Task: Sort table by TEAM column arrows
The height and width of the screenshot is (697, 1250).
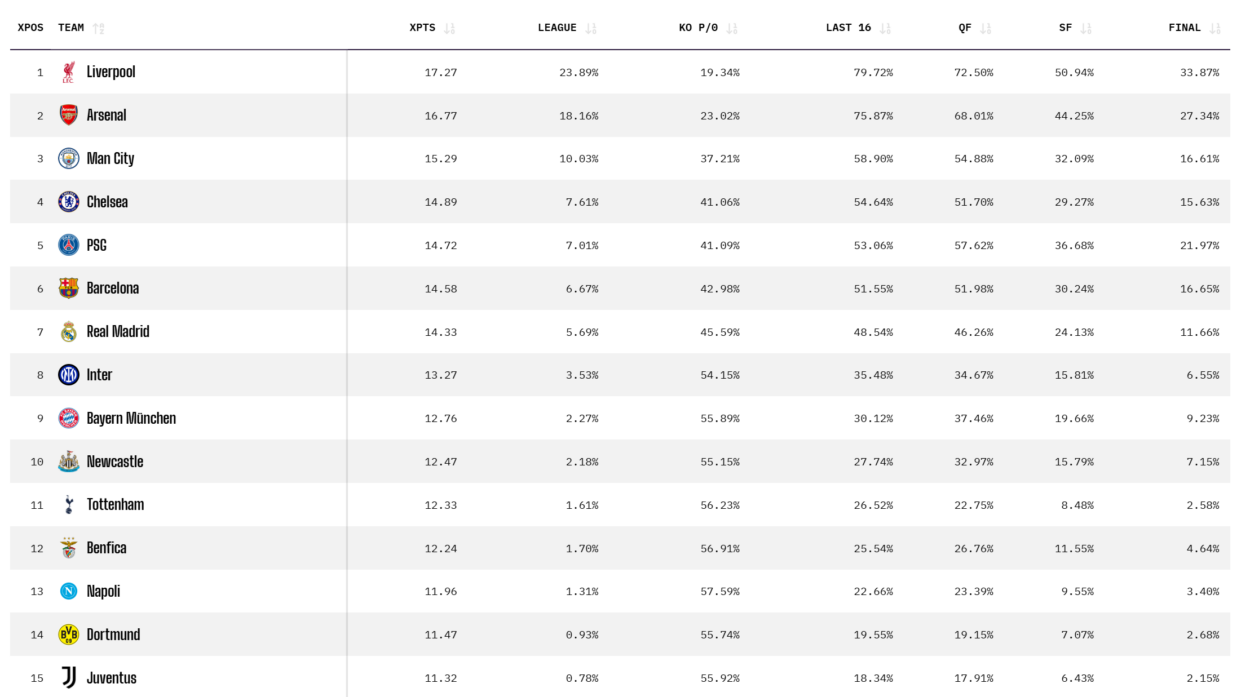Action: tap(98, 28)
